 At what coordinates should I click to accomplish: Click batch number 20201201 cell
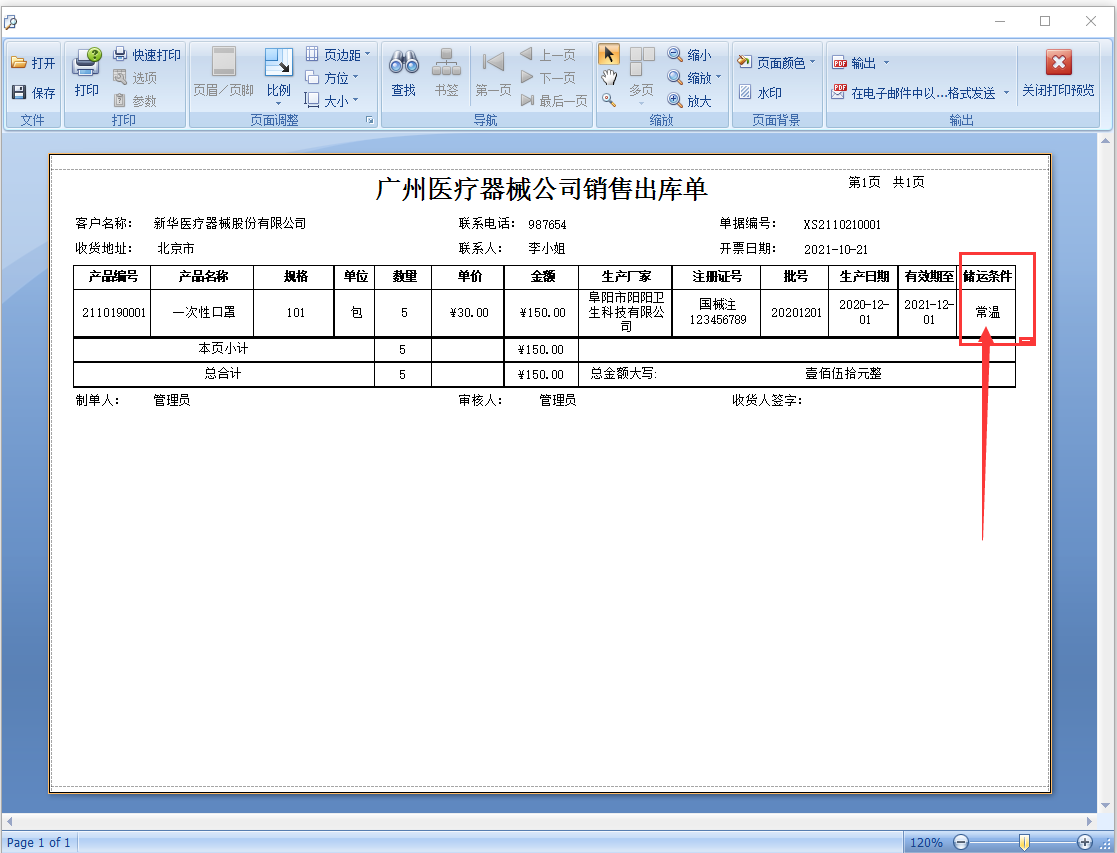coord(796,313)
